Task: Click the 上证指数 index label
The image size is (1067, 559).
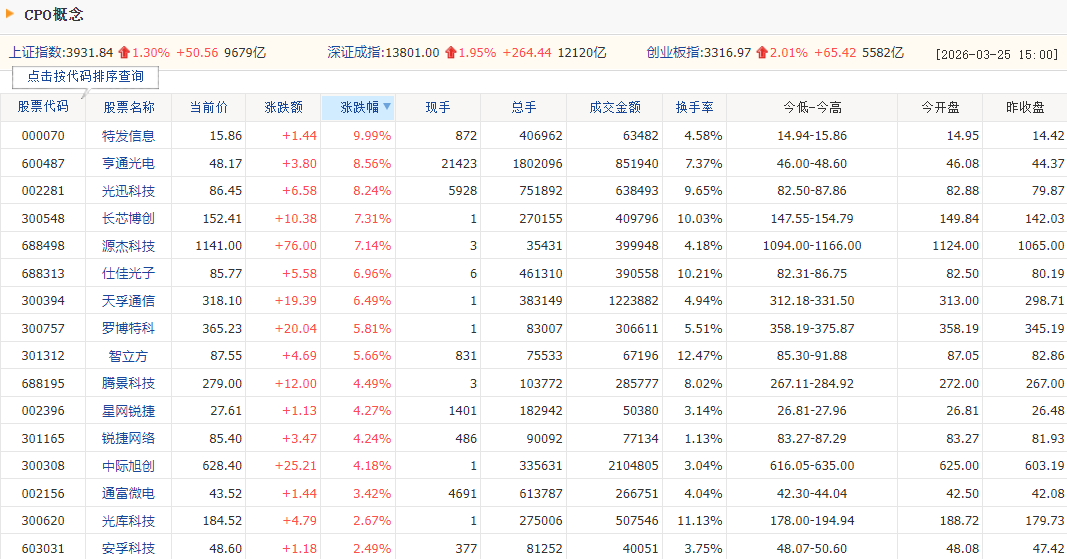Action: [x=35, y=52]
